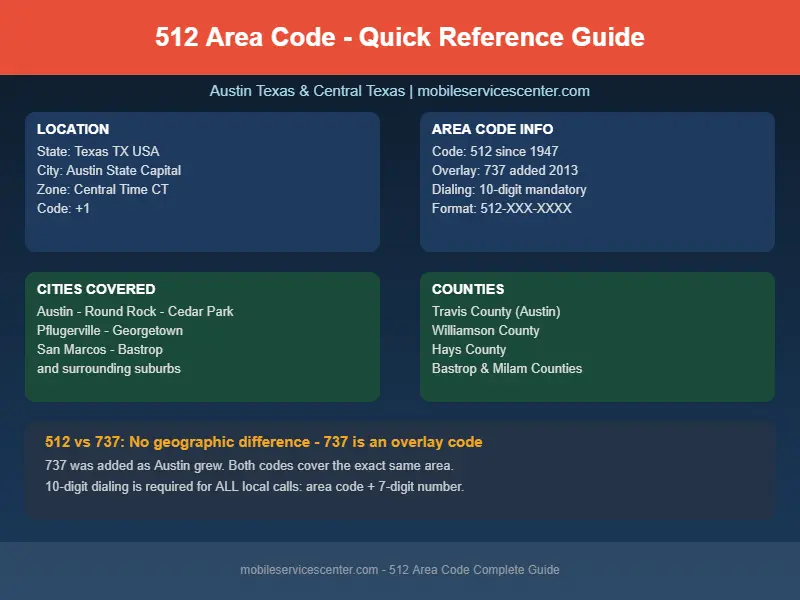Select 'Travis County (Austin)' in COUNTIES
Image resolution: width=800 pixels, height=600 pixels.
[496, 311]
